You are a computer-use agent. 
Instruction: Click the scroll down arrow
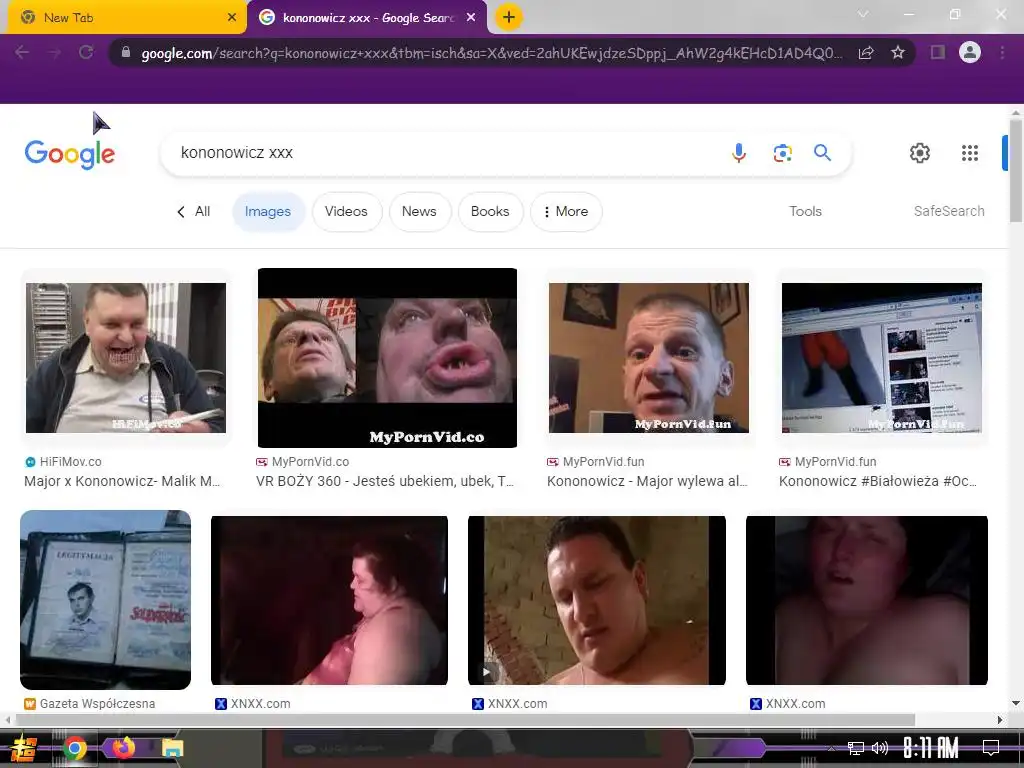pos(1016,703)
